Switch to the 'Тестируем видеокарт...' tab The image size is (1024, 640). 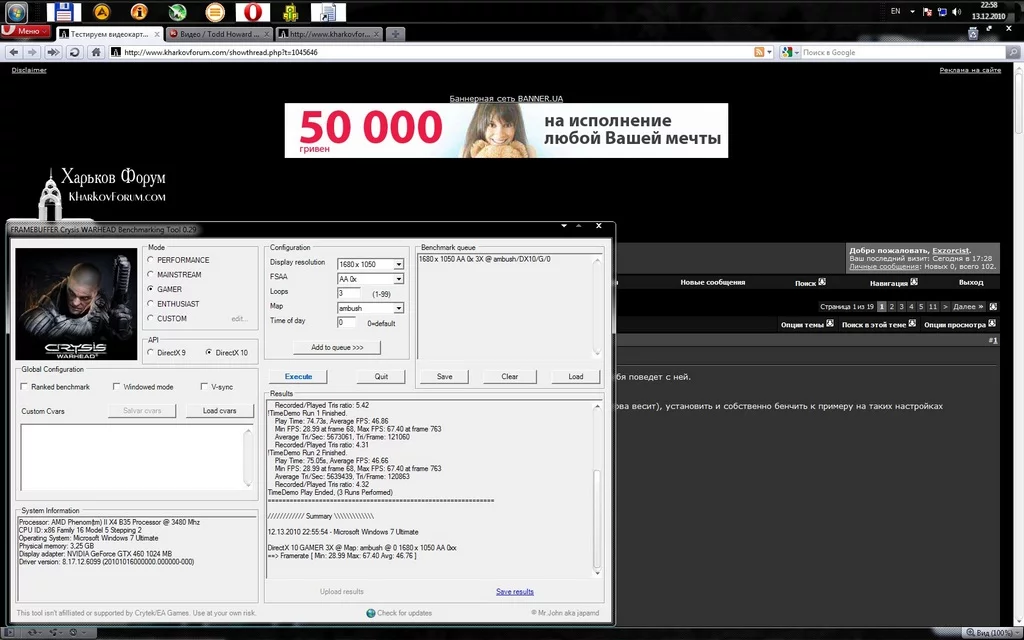pyautogui.click(x=109, y=34)
